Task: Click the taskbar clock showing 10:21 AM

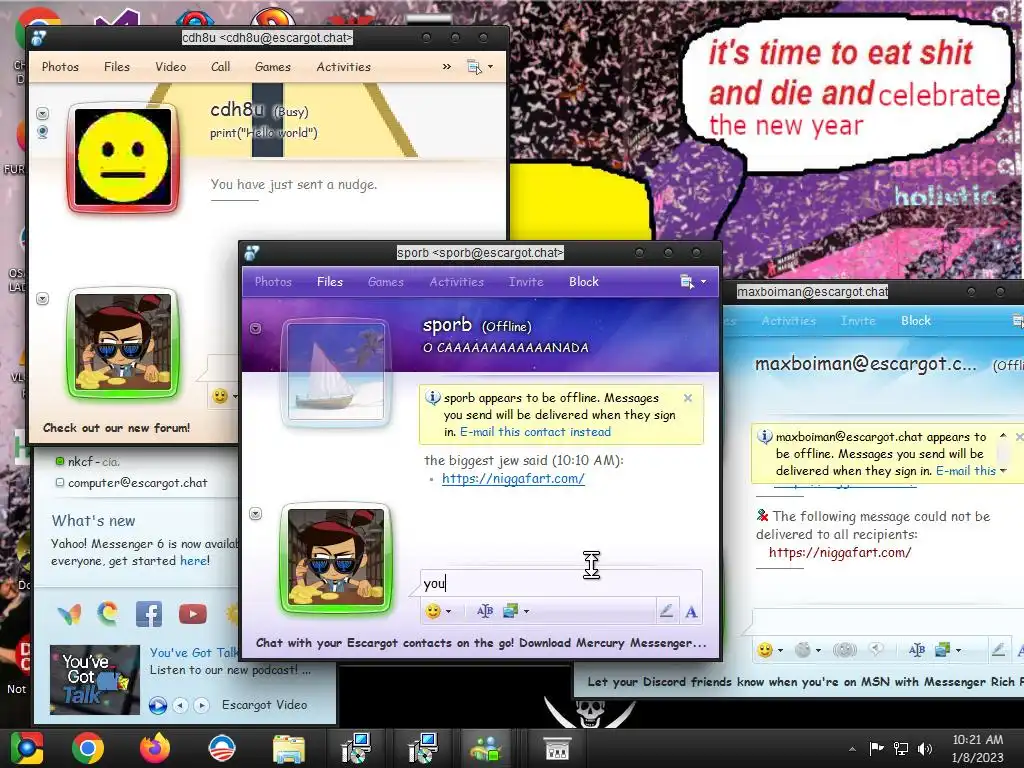Action: coord(978,748)
